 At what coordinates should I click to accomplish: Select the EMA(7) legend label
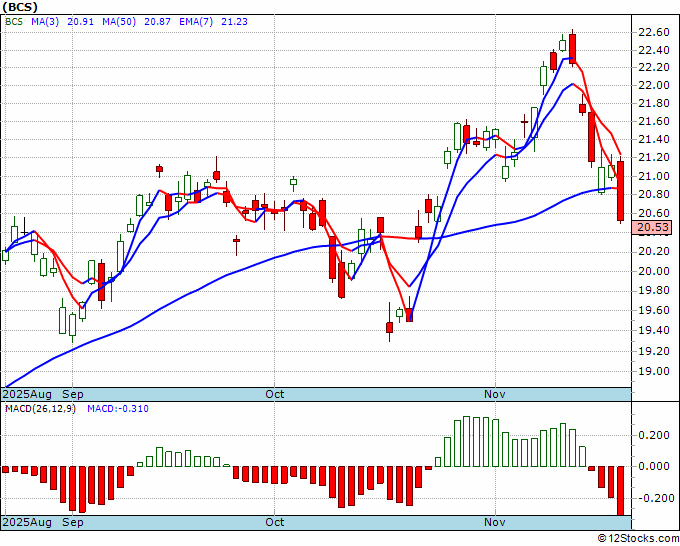pos(196,21)
